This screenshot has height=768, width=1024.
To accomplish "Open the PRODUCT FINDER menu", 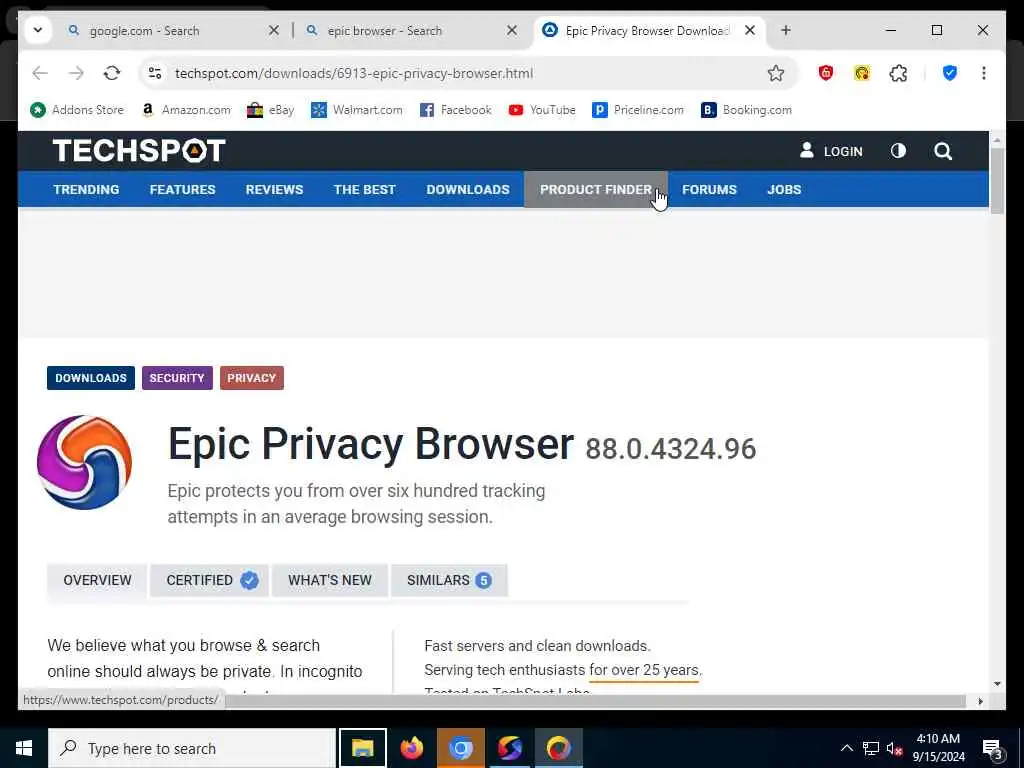I will (596, 189).
